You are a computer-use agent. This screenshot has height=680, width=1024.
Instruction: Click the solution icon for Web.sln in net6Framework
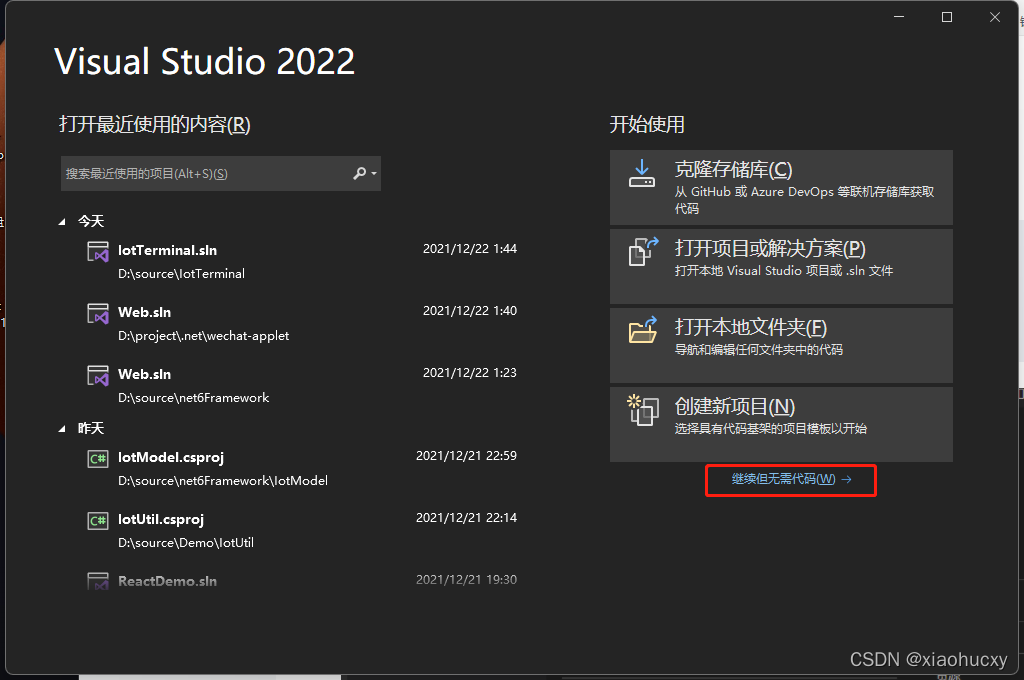pyautogui.click(x=98, y=376)
